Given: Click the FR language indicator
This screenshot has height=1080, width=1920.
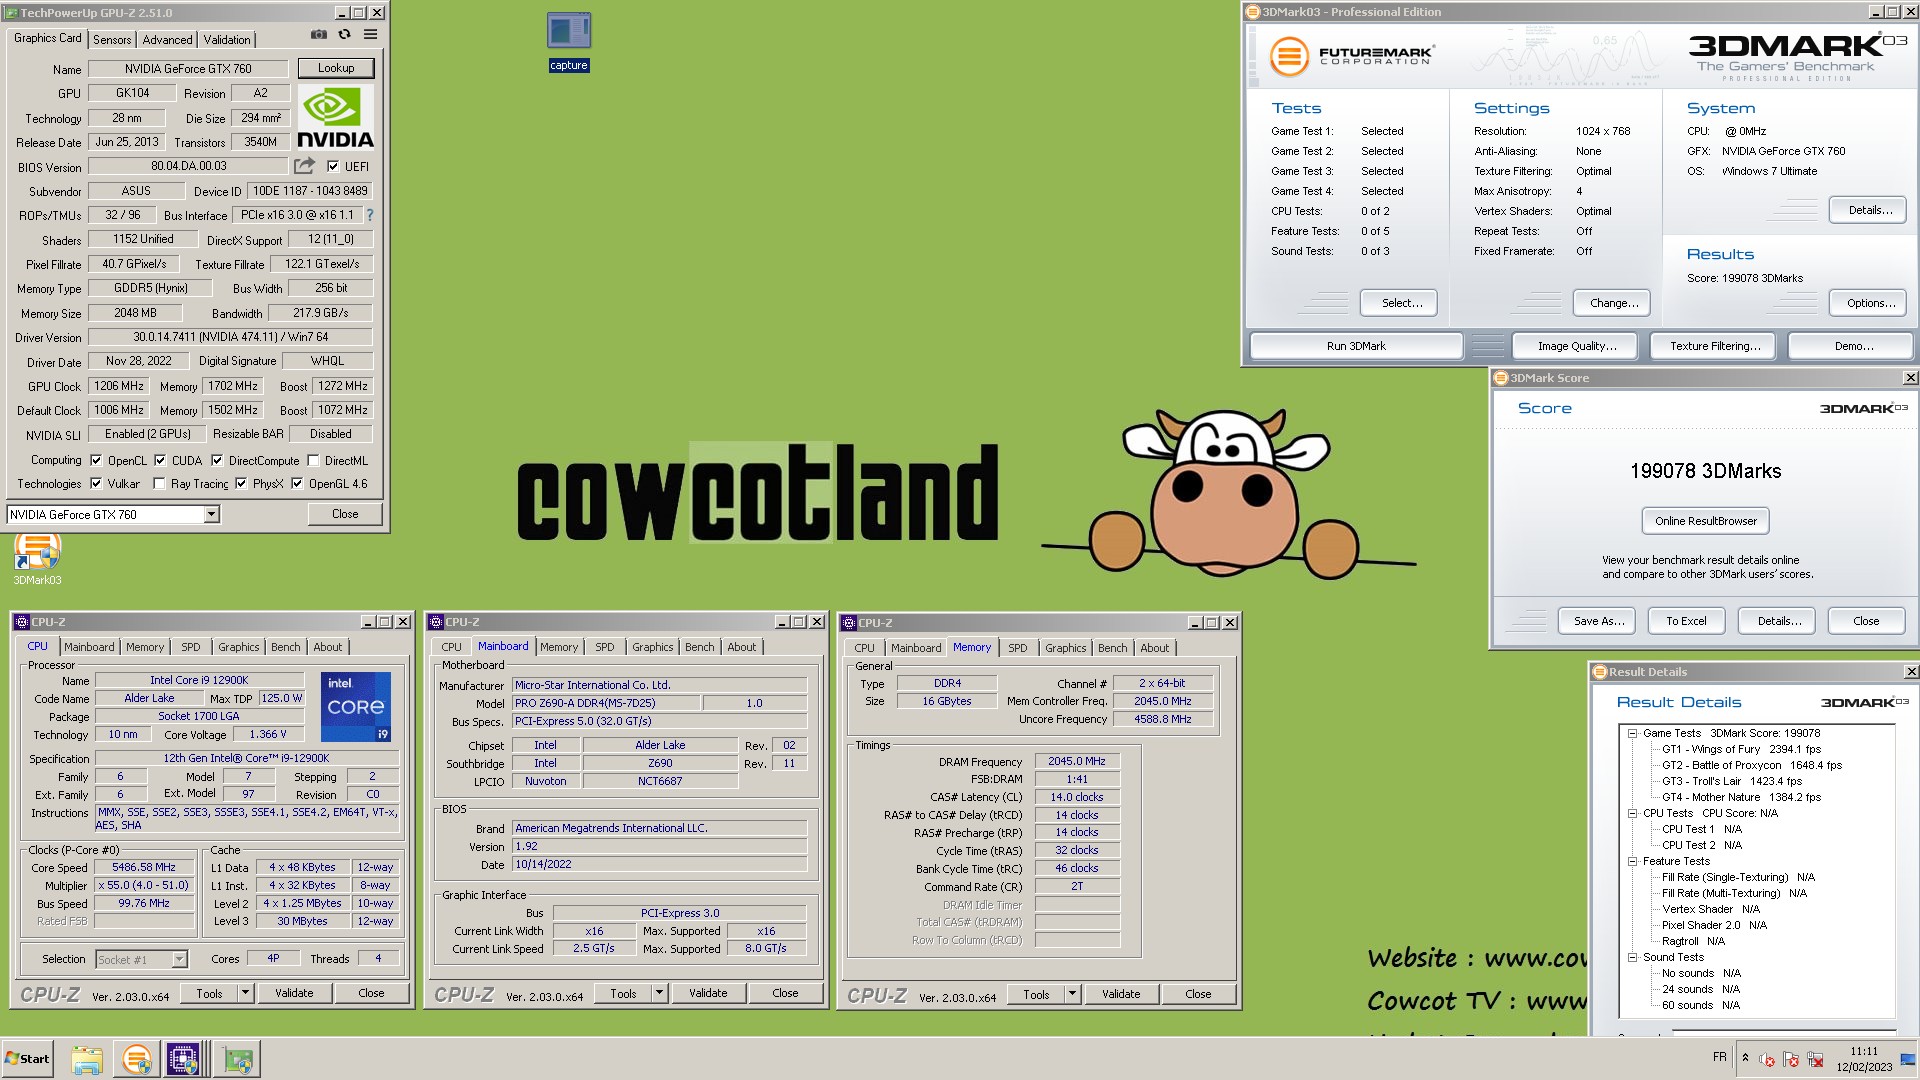Looking at the screenshot, I should tap(1719, 1057).
